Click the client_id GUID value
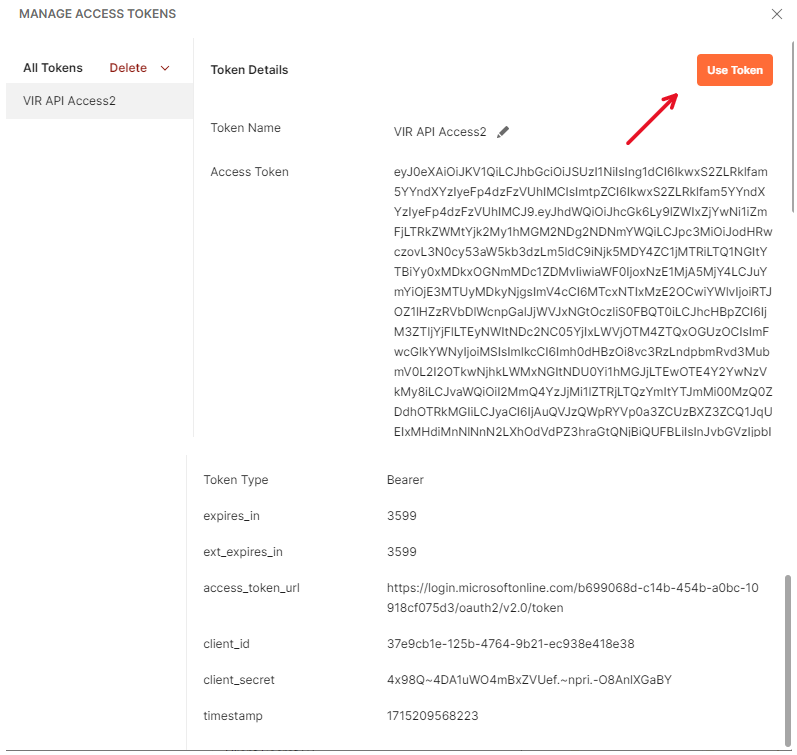 pos(510,644)
